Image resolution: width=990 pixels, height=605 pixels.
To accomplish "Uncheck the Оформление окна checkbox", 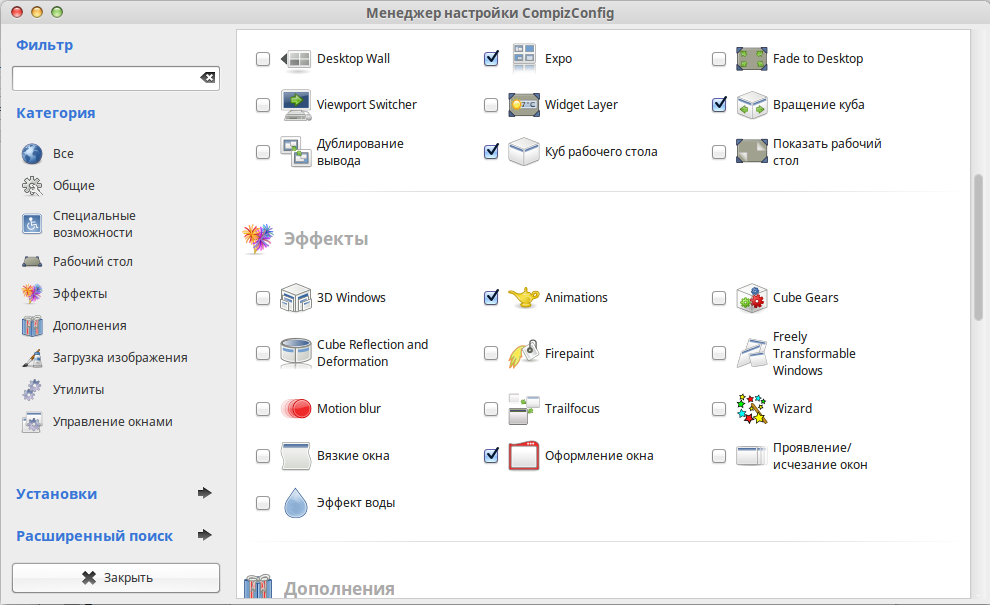I will 491,456.
